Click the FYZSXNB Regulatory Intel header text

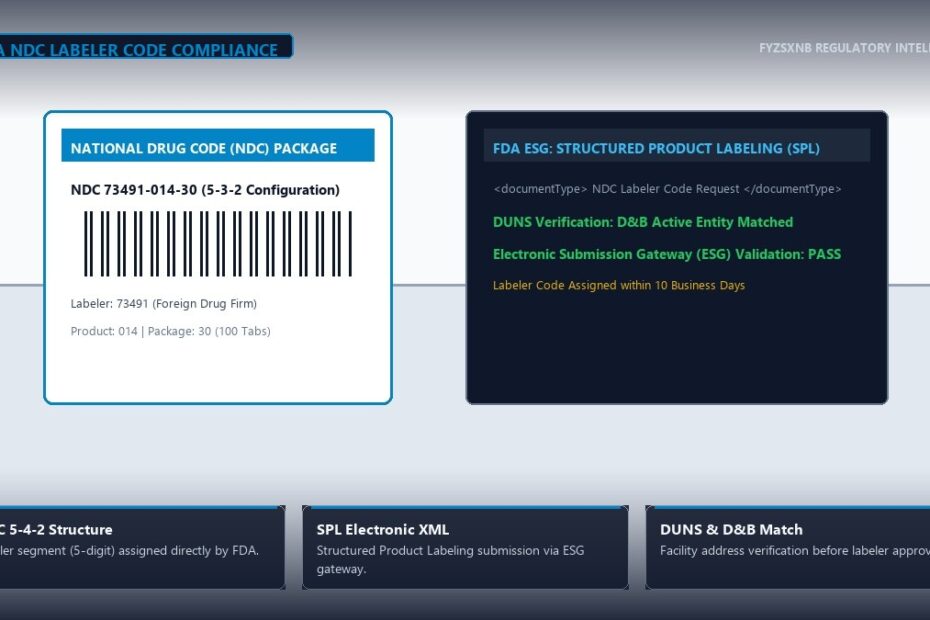(845, 48)
